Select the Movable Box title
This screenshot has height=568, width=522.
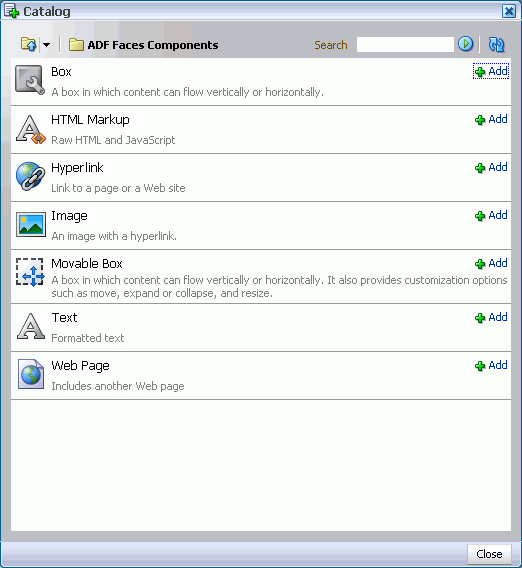[x=87, y=264]
